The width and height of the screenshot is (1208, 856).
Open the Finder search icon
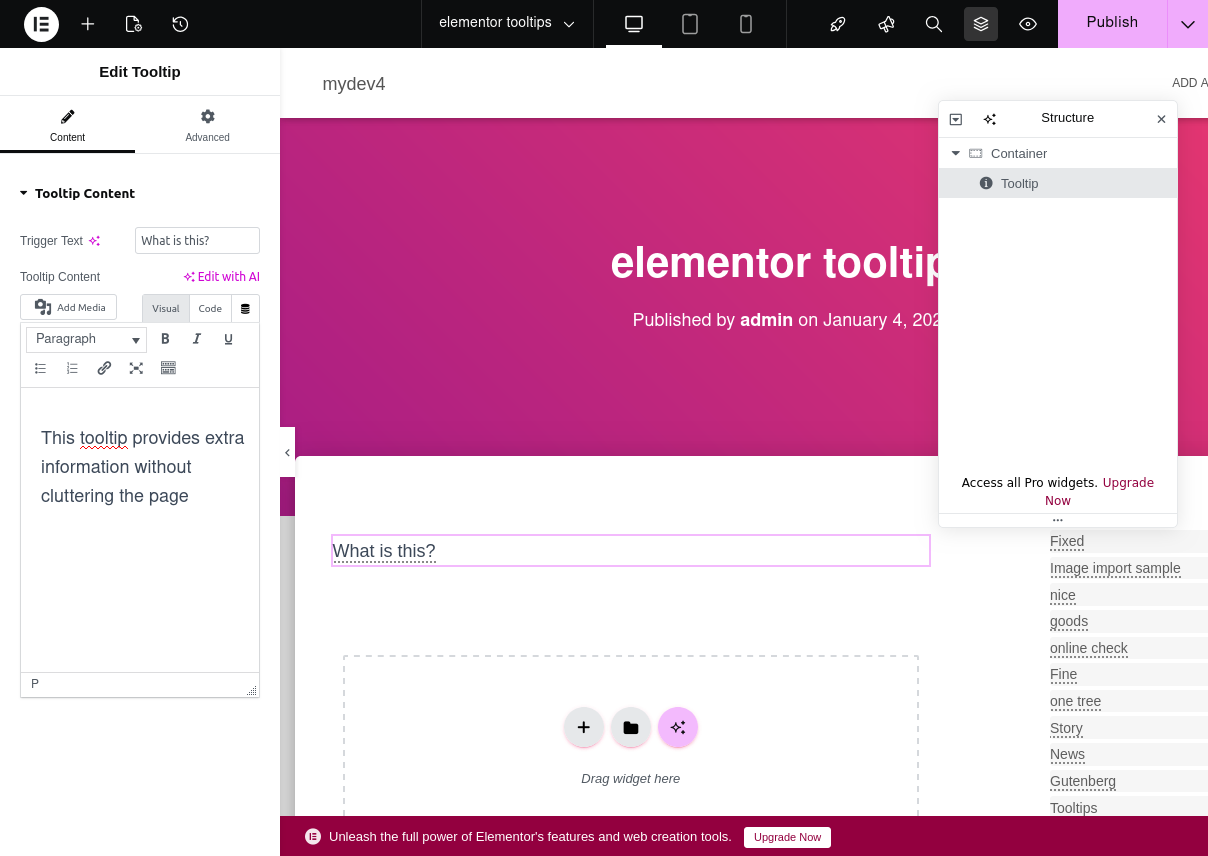pyautogui.click(x=933, y=24)
